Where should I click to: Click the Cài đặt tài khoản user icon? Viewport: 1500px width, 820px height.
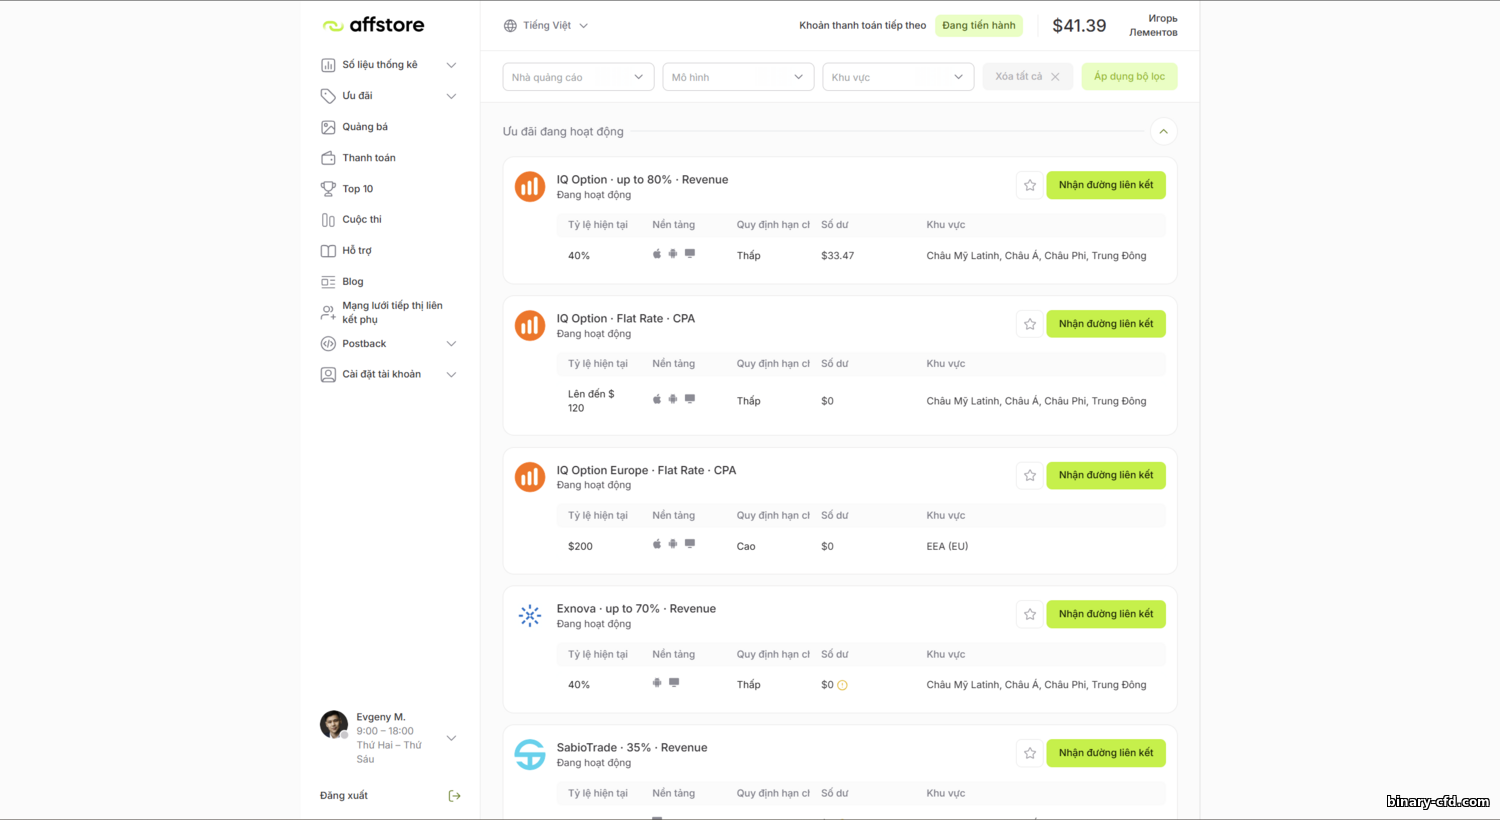click(x=328, y=375)
